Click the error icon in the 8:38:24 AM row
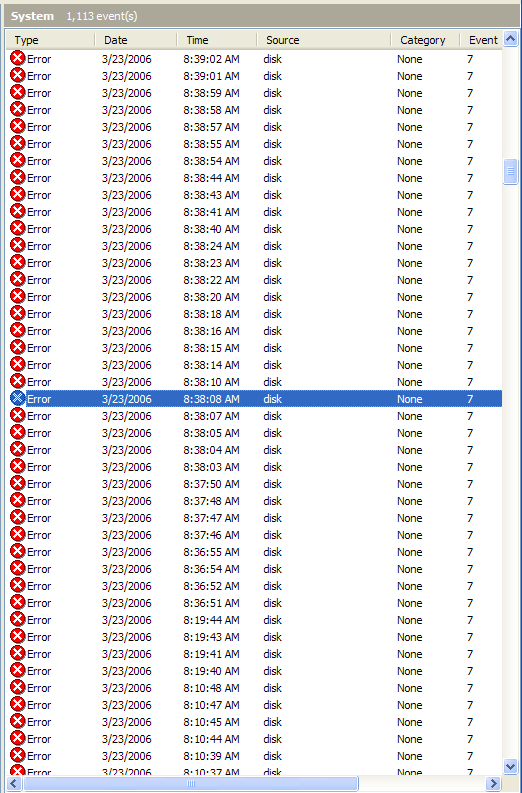The width and height of the screenshot is (522, 793). [x=18, y=245]
